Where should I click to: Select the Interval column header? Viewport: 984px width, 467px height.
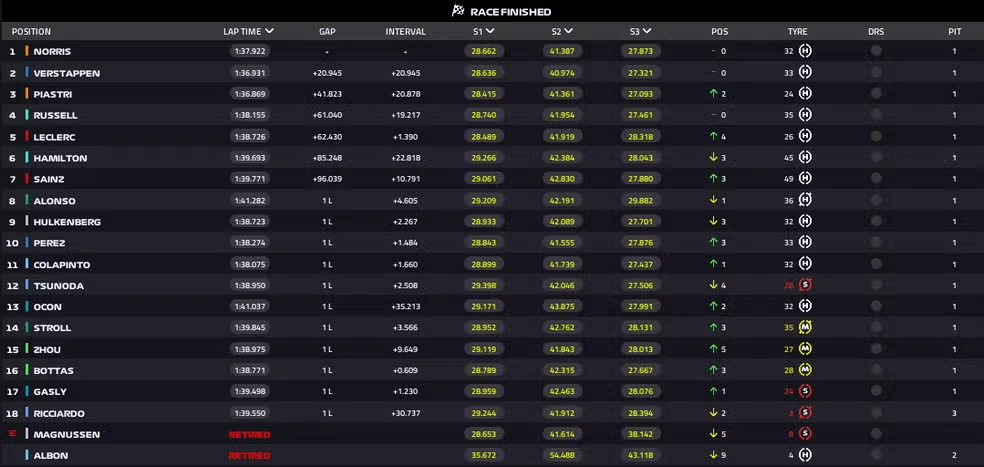[x=405, y=31]
